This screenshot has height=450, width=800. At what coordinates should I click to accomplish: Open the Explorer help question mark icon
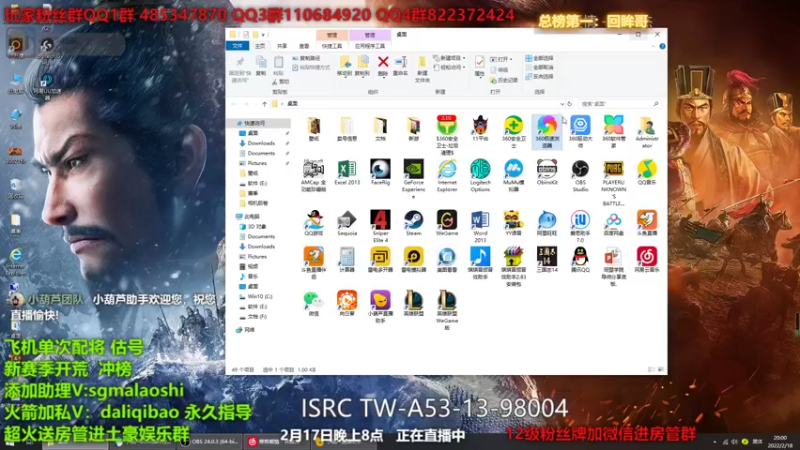(x=662, y=46)
